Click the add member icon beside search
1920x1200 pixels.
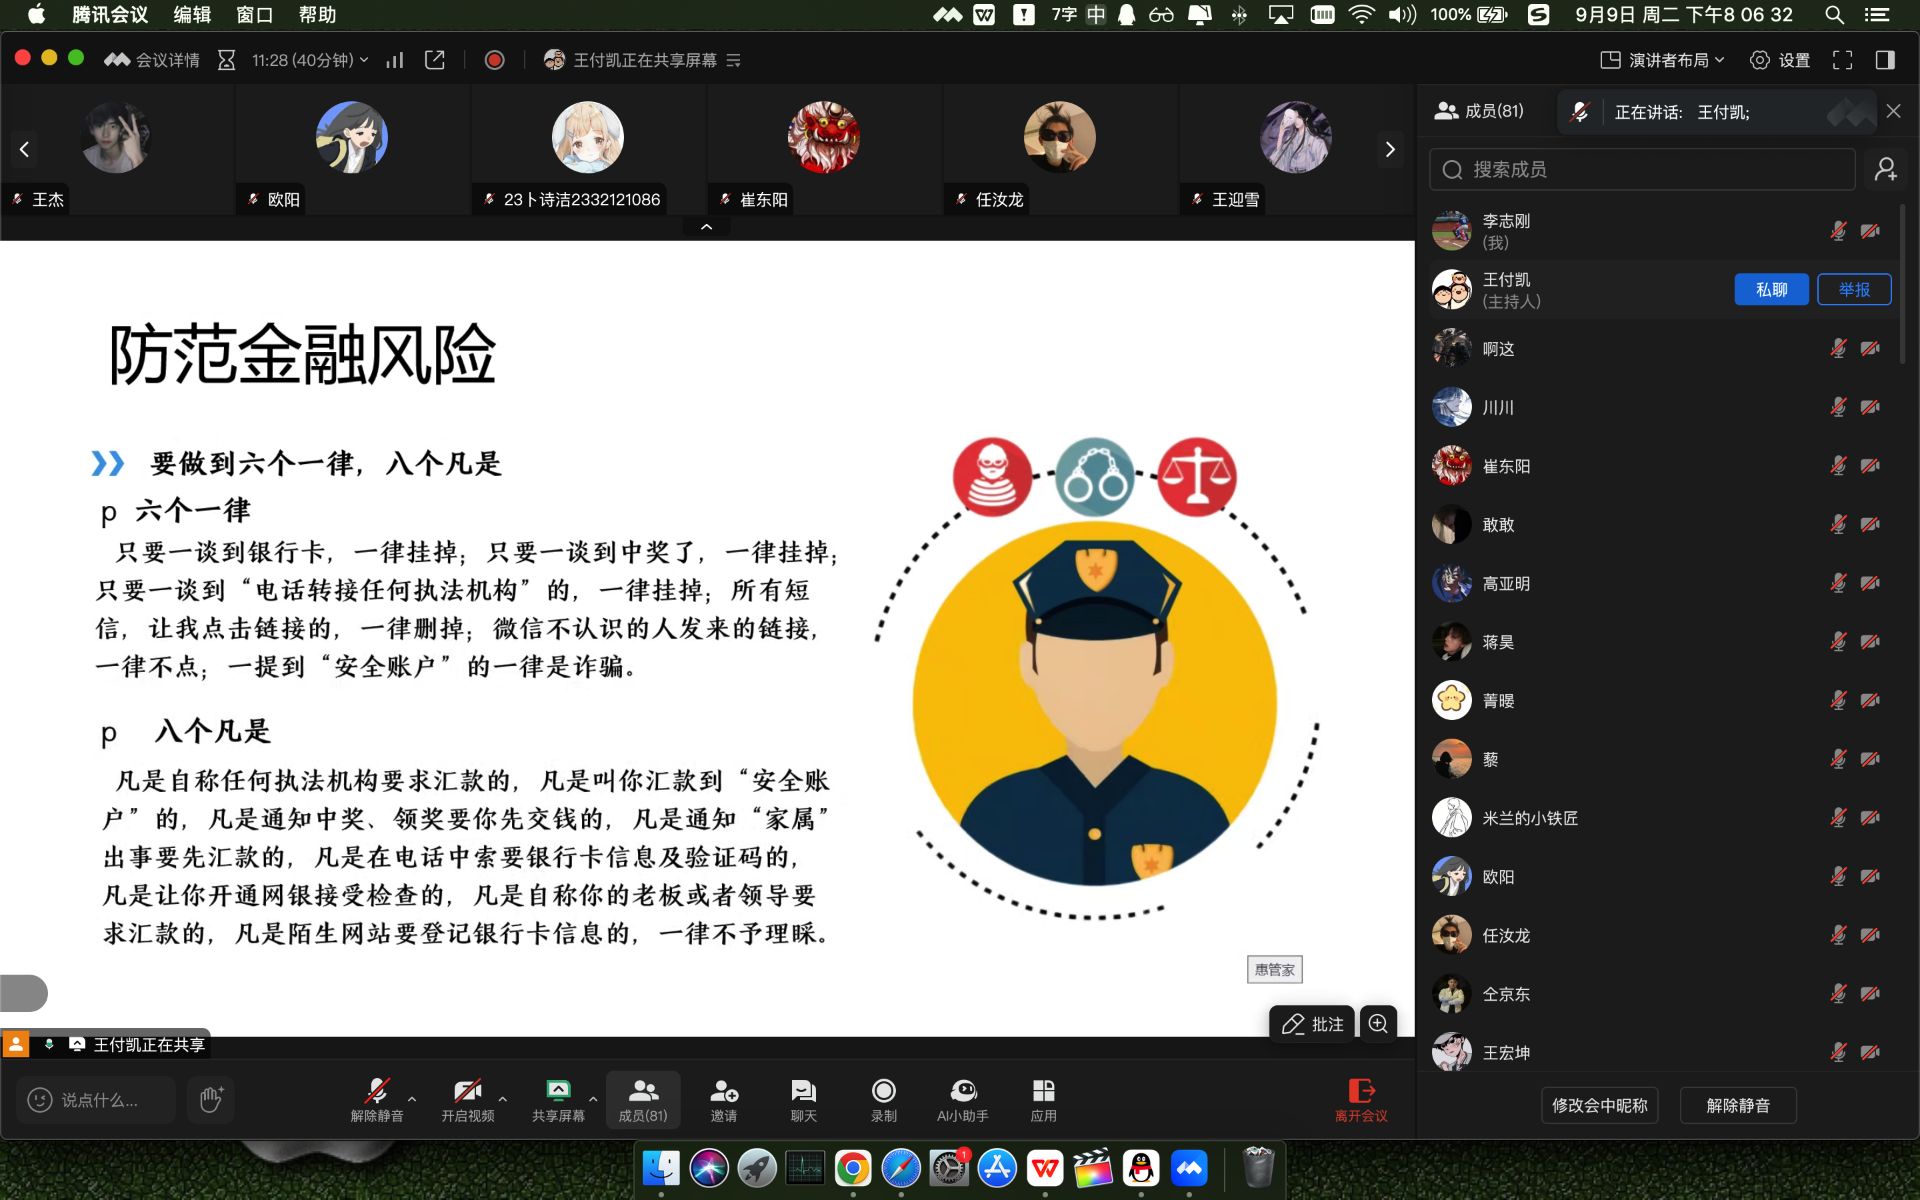coord(1886,169)
